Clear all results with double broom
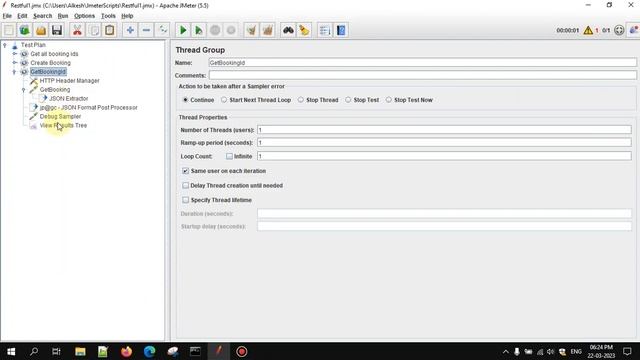Screen dimensions: 640x360 (268, 30)
